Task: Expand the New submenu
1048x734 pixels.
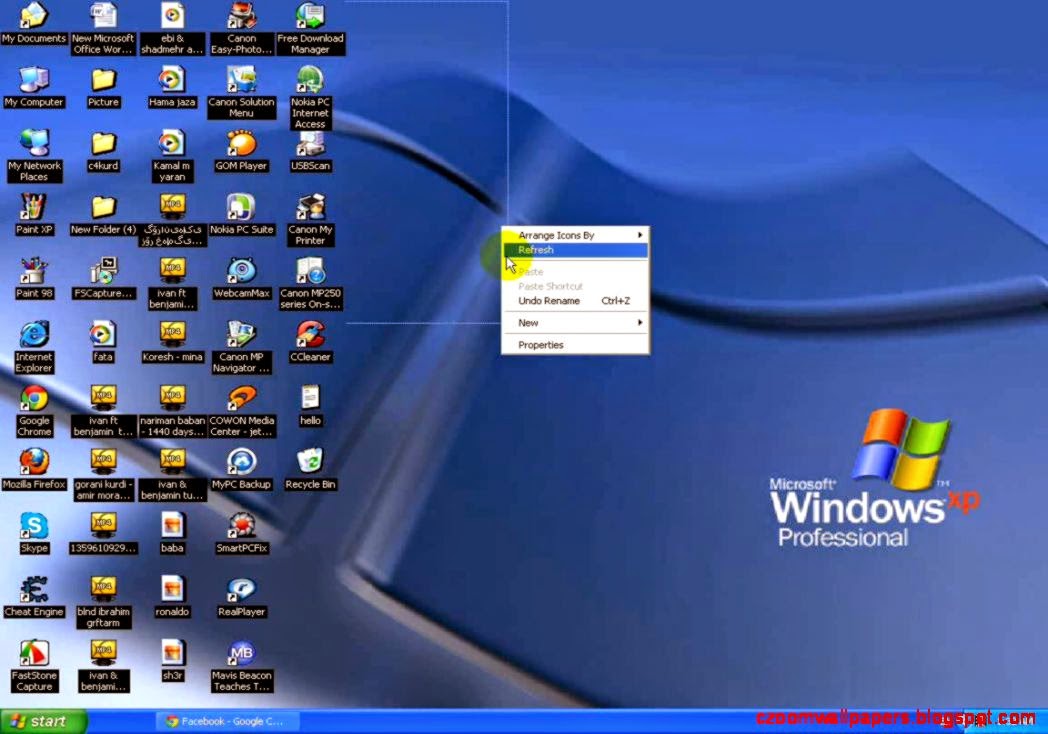Action: 528,322
